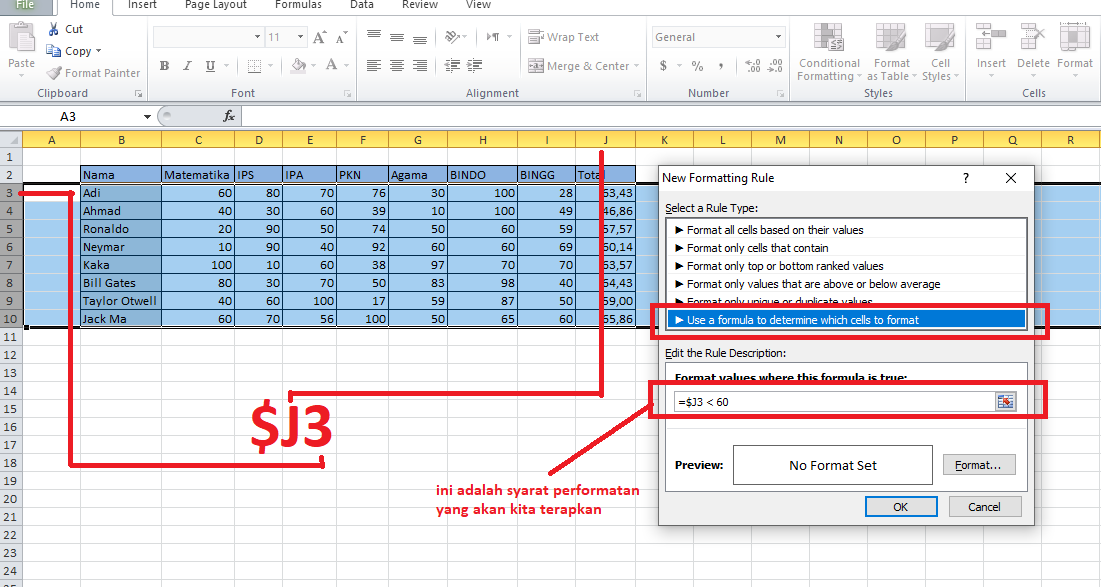Apply Percent Style
The width and height of the screenshot is (1101, 587).
tap(697, 65)
